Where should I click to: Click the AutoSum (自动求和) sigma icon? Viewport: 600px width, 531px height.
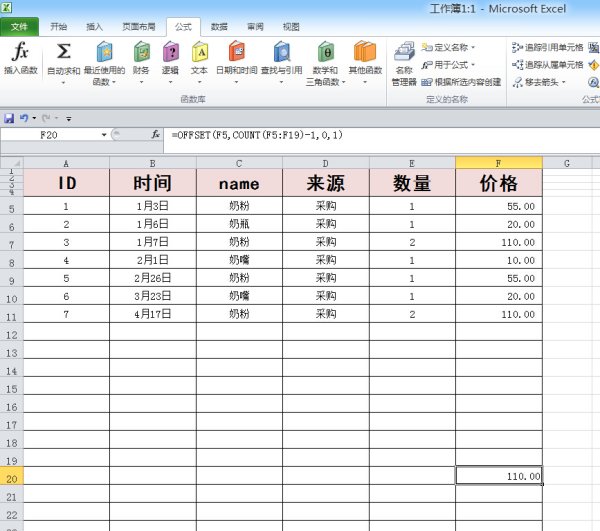63,53
